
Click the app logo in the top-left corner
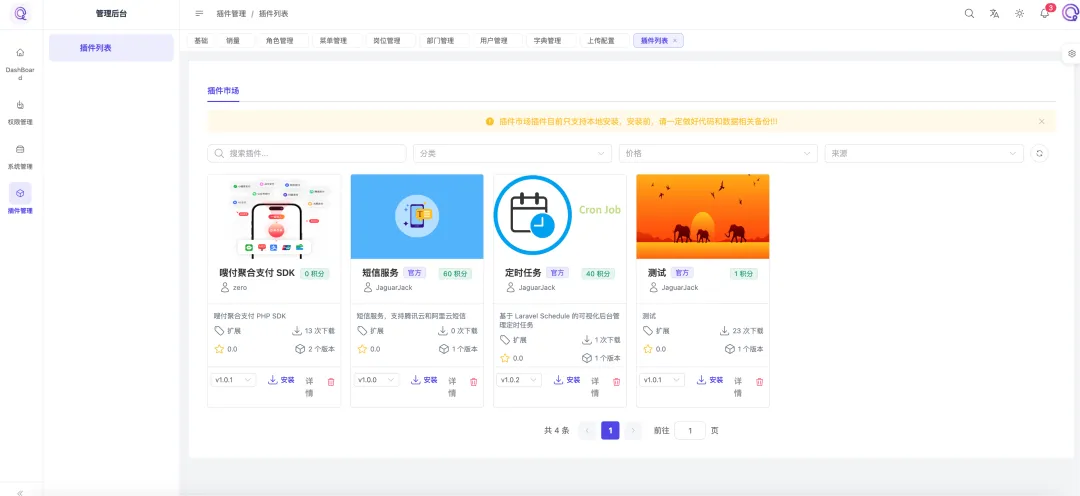[x=21, y=13]
